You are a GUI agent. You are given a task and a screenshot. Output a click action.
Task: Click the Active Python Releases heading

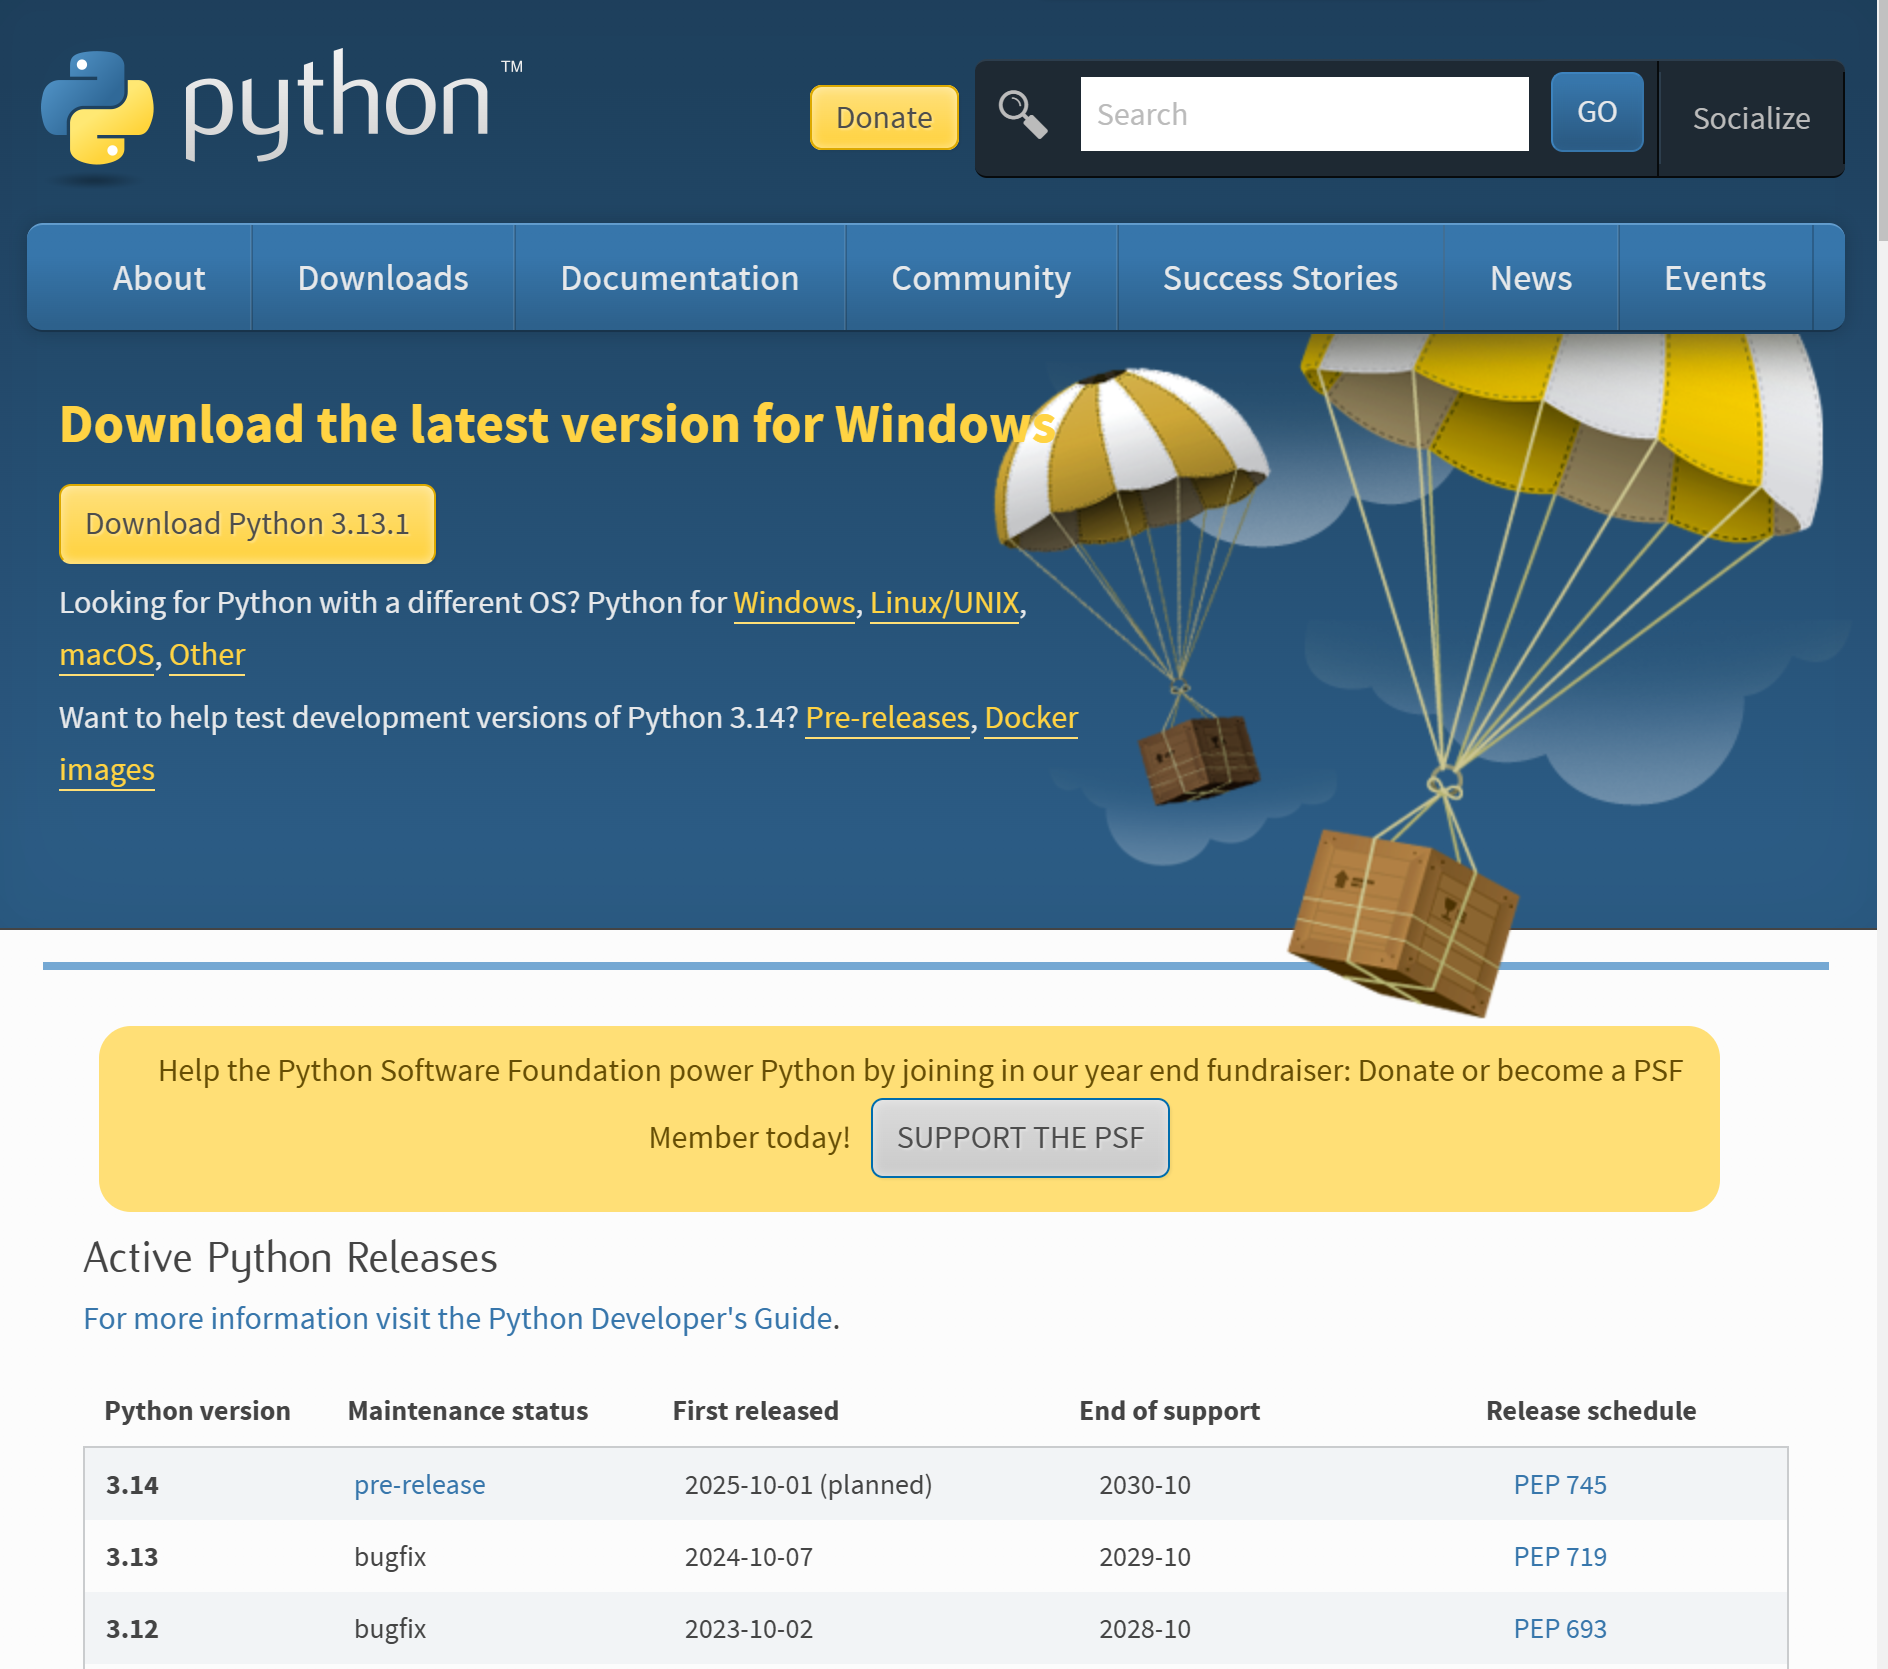290,1257
